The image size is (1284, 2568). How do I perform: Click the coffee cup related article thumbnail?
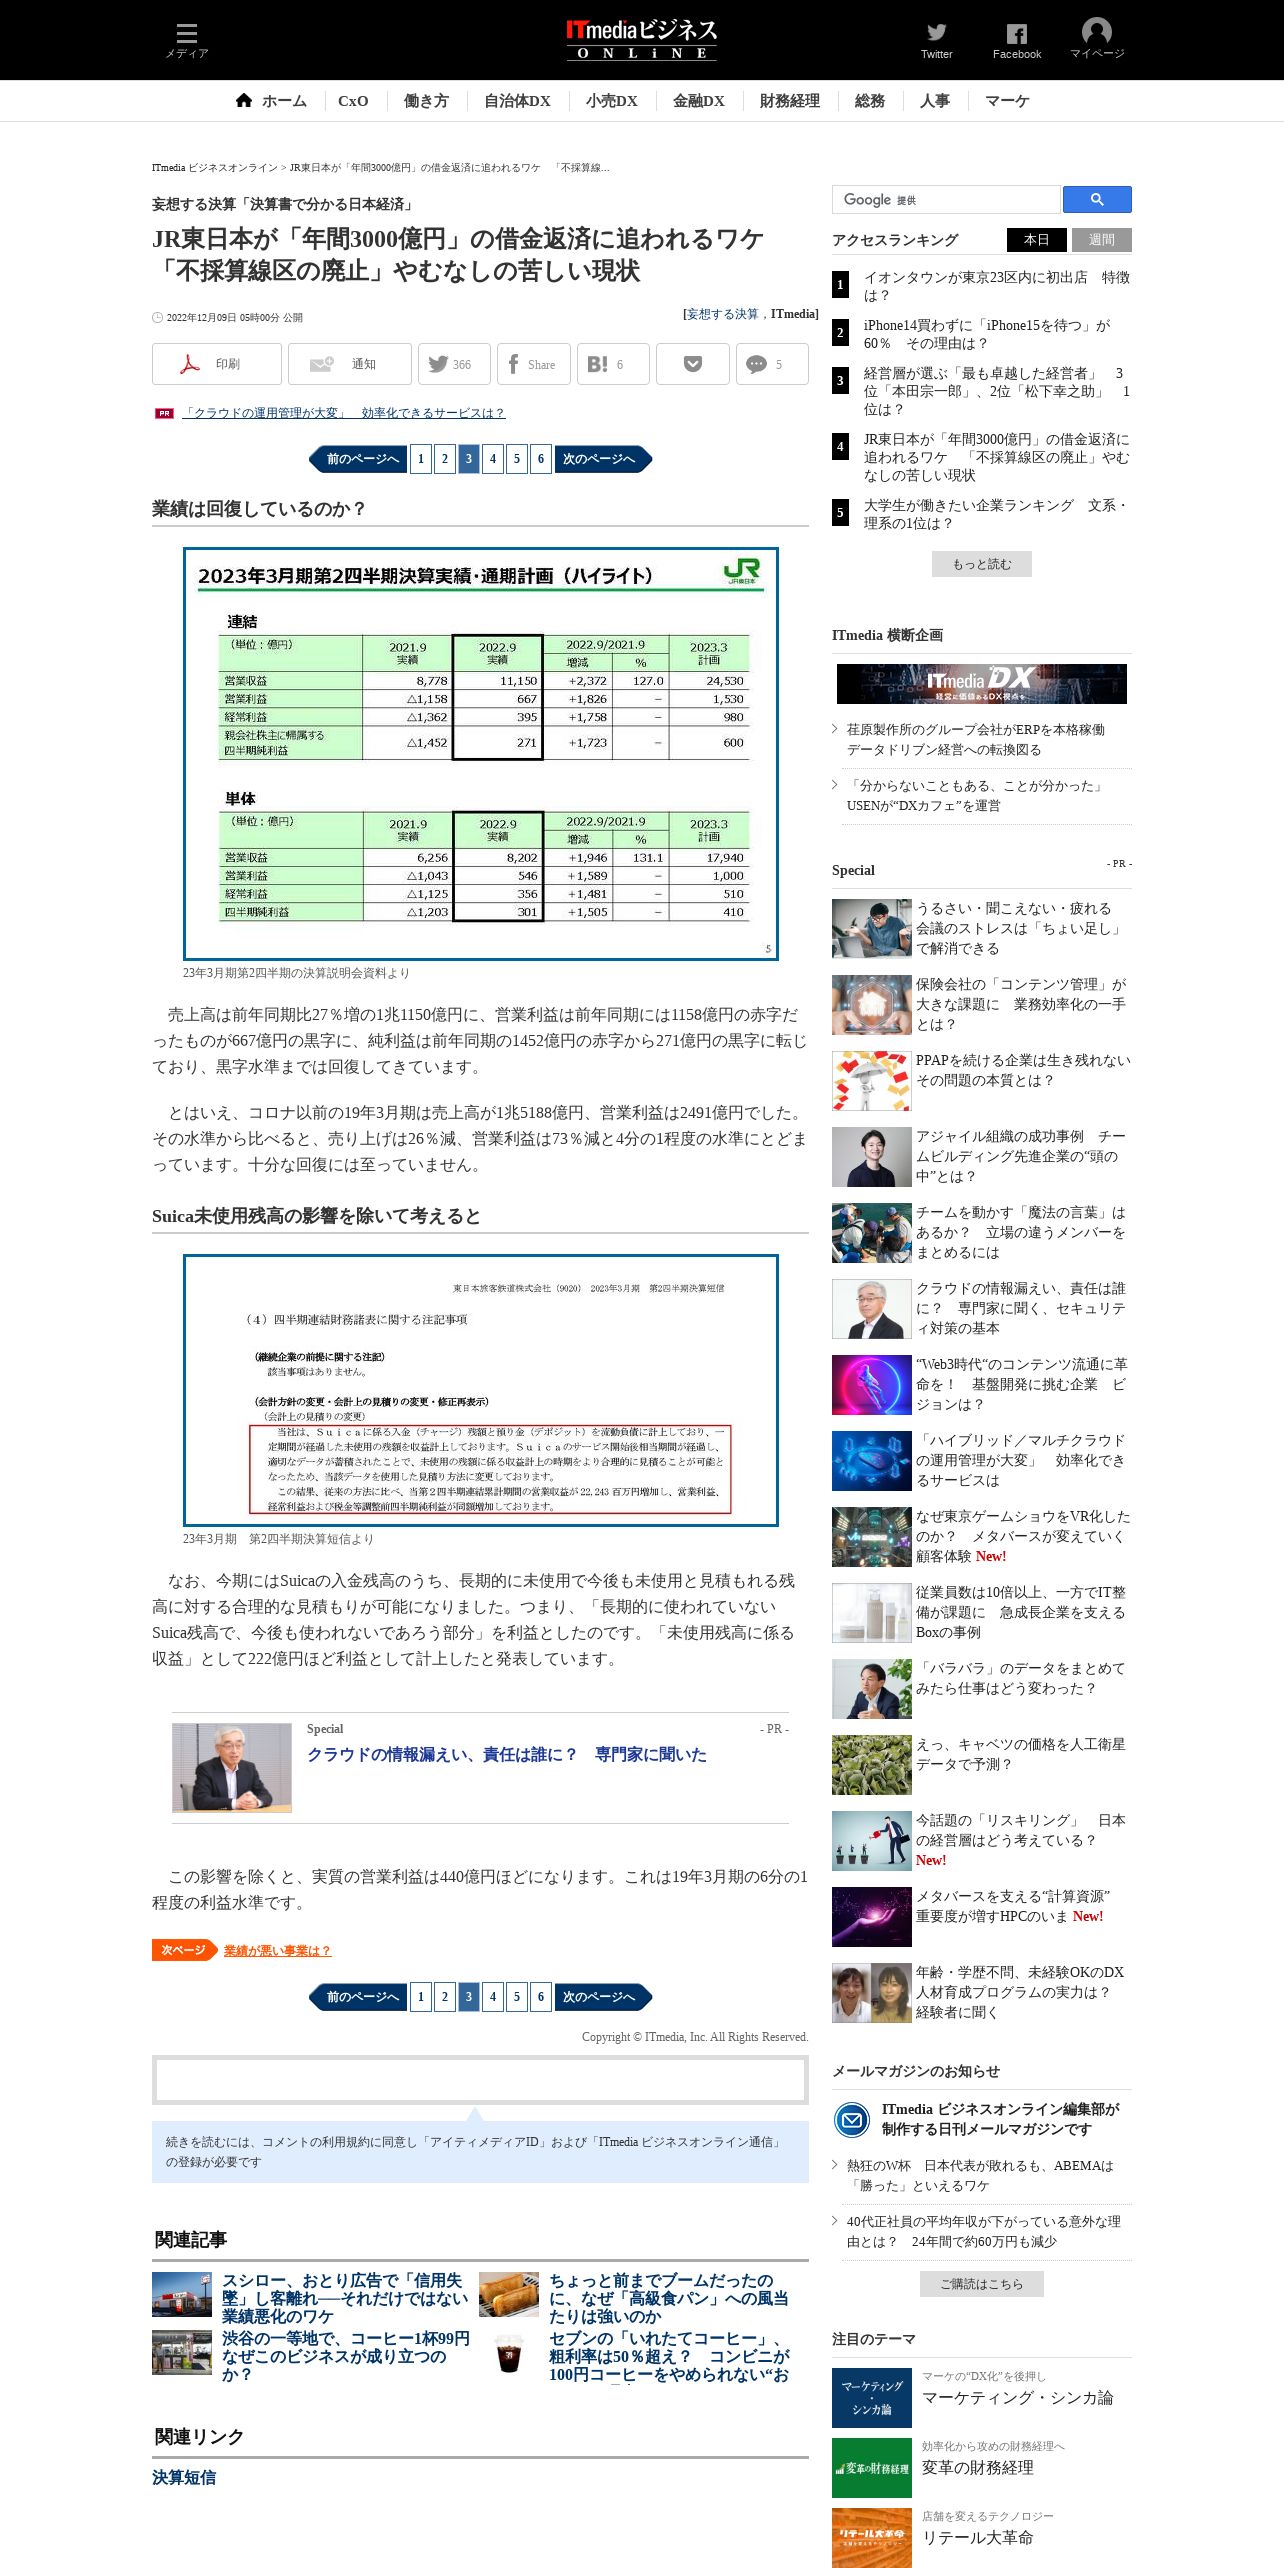509,2352
